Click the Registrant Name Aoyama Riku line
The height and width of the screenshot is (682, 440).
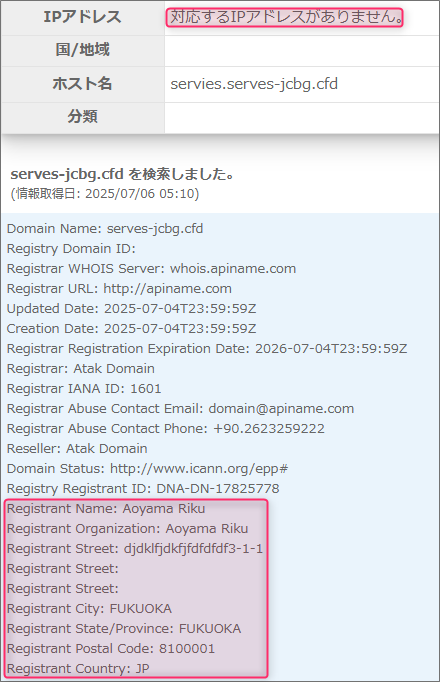coord(106,508)
